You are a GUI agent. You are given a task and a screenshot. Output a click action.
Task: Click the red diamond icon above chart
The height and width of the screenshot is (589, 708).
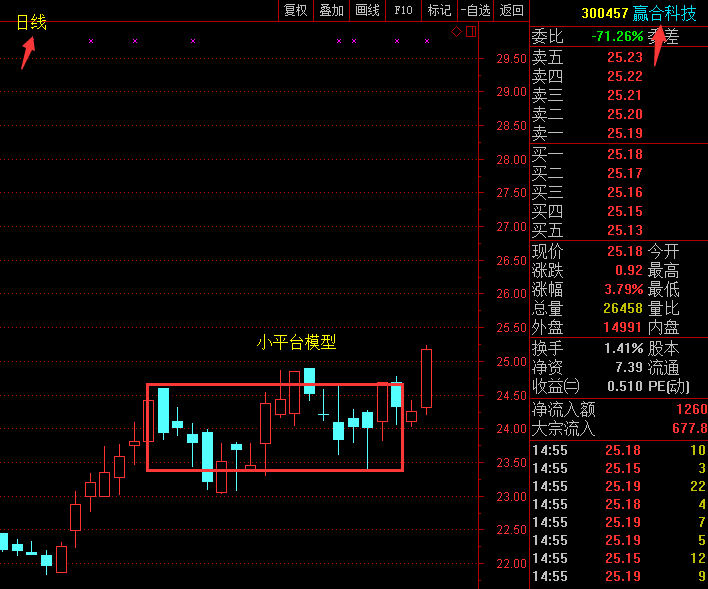point(456,32)
